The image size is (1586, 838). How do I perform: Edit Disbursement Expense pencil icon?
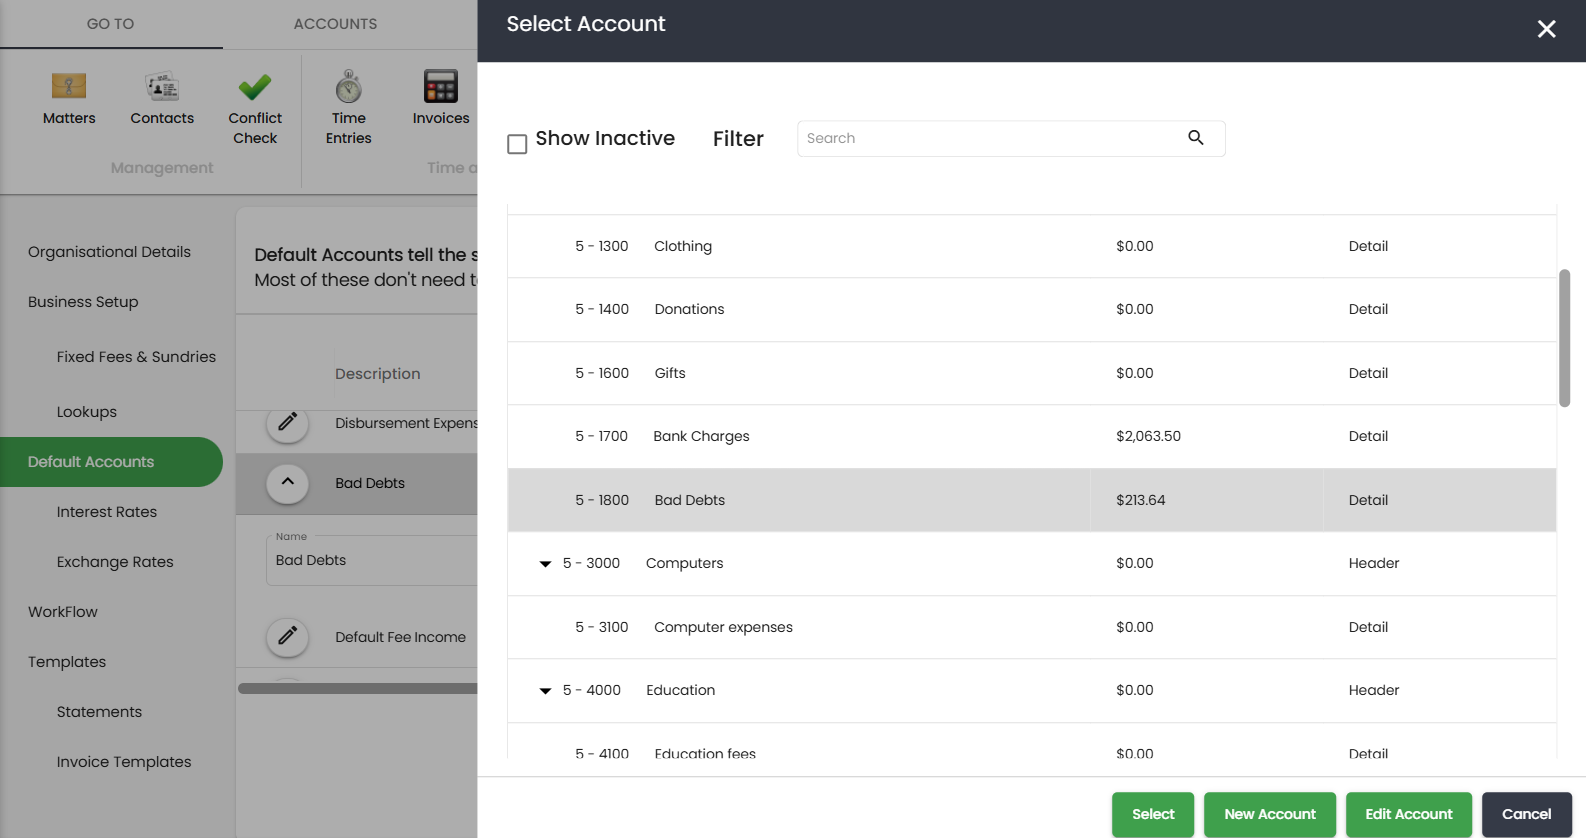click(x=287, y=423)
